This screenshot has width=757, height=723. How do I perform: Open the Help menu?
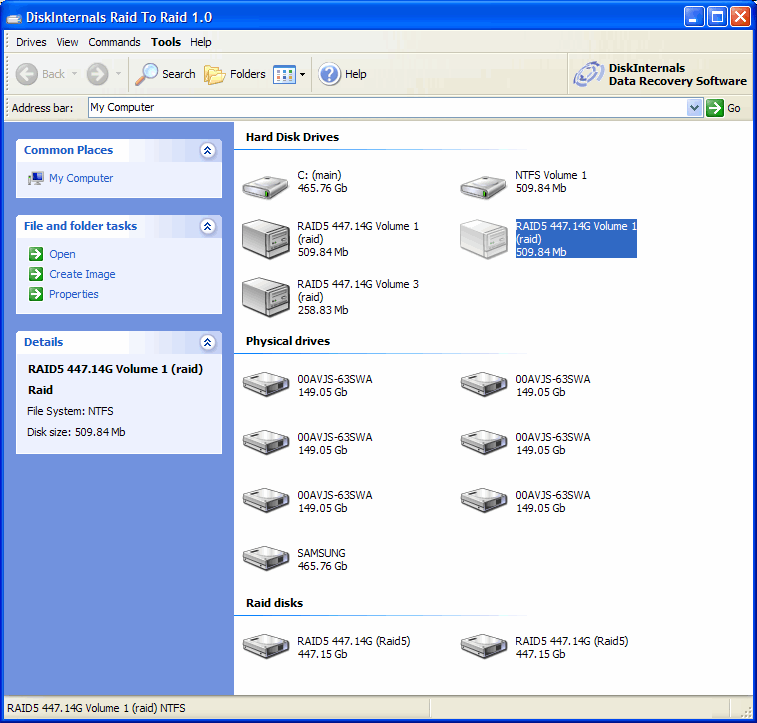pos(201,42)
